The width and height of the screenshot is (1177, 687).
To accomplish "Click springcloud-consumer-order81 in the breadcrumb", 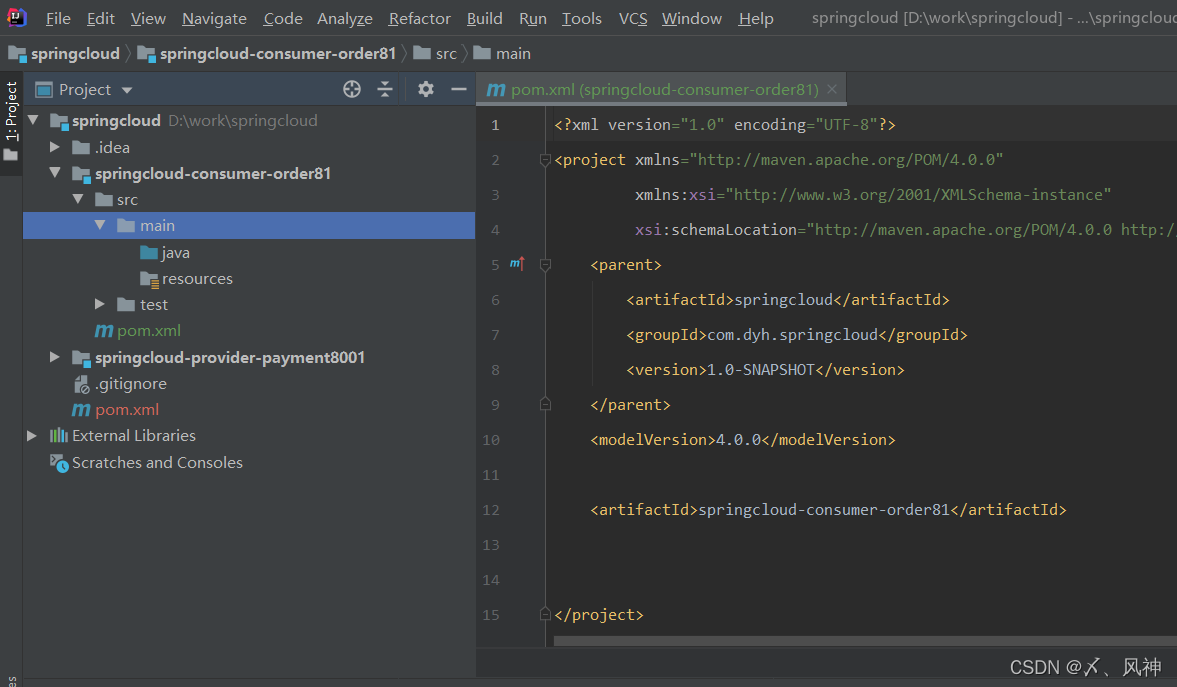I will click(278, 53).
